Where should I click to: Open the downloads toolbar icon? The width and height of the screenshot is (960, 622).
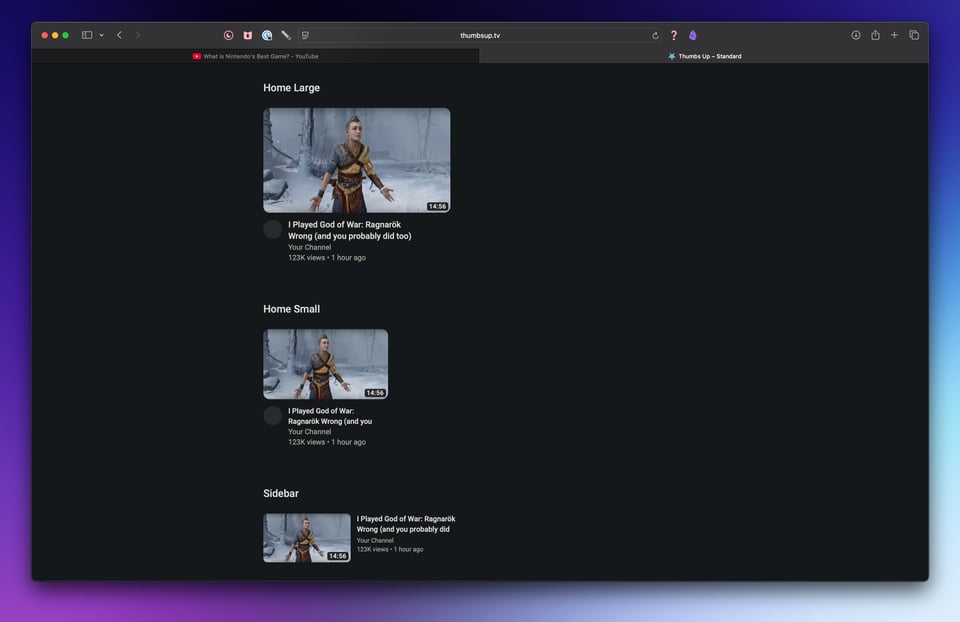pyautogui.click(x=856, y=35)
